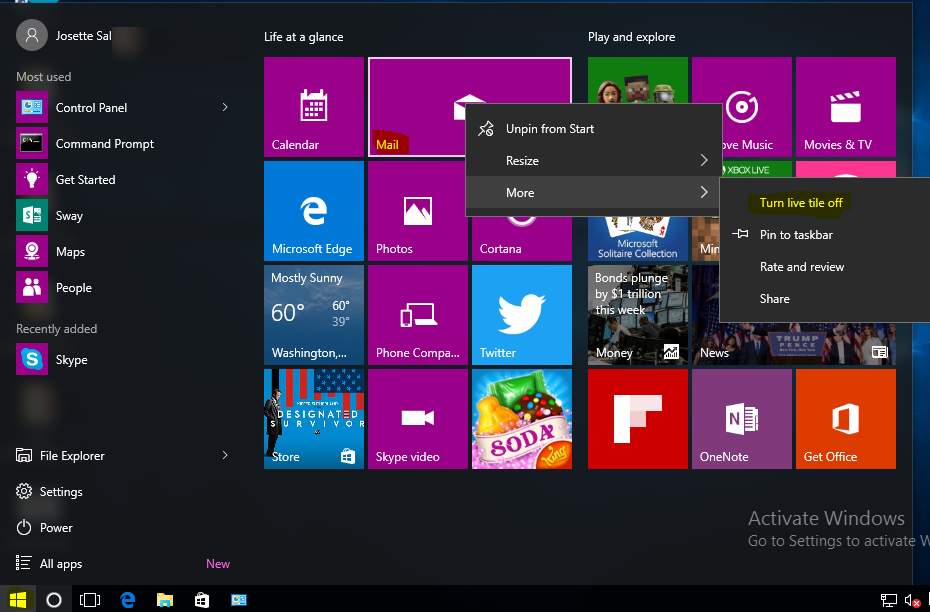Open the Microsoft Edge tile

pos(314,211)
